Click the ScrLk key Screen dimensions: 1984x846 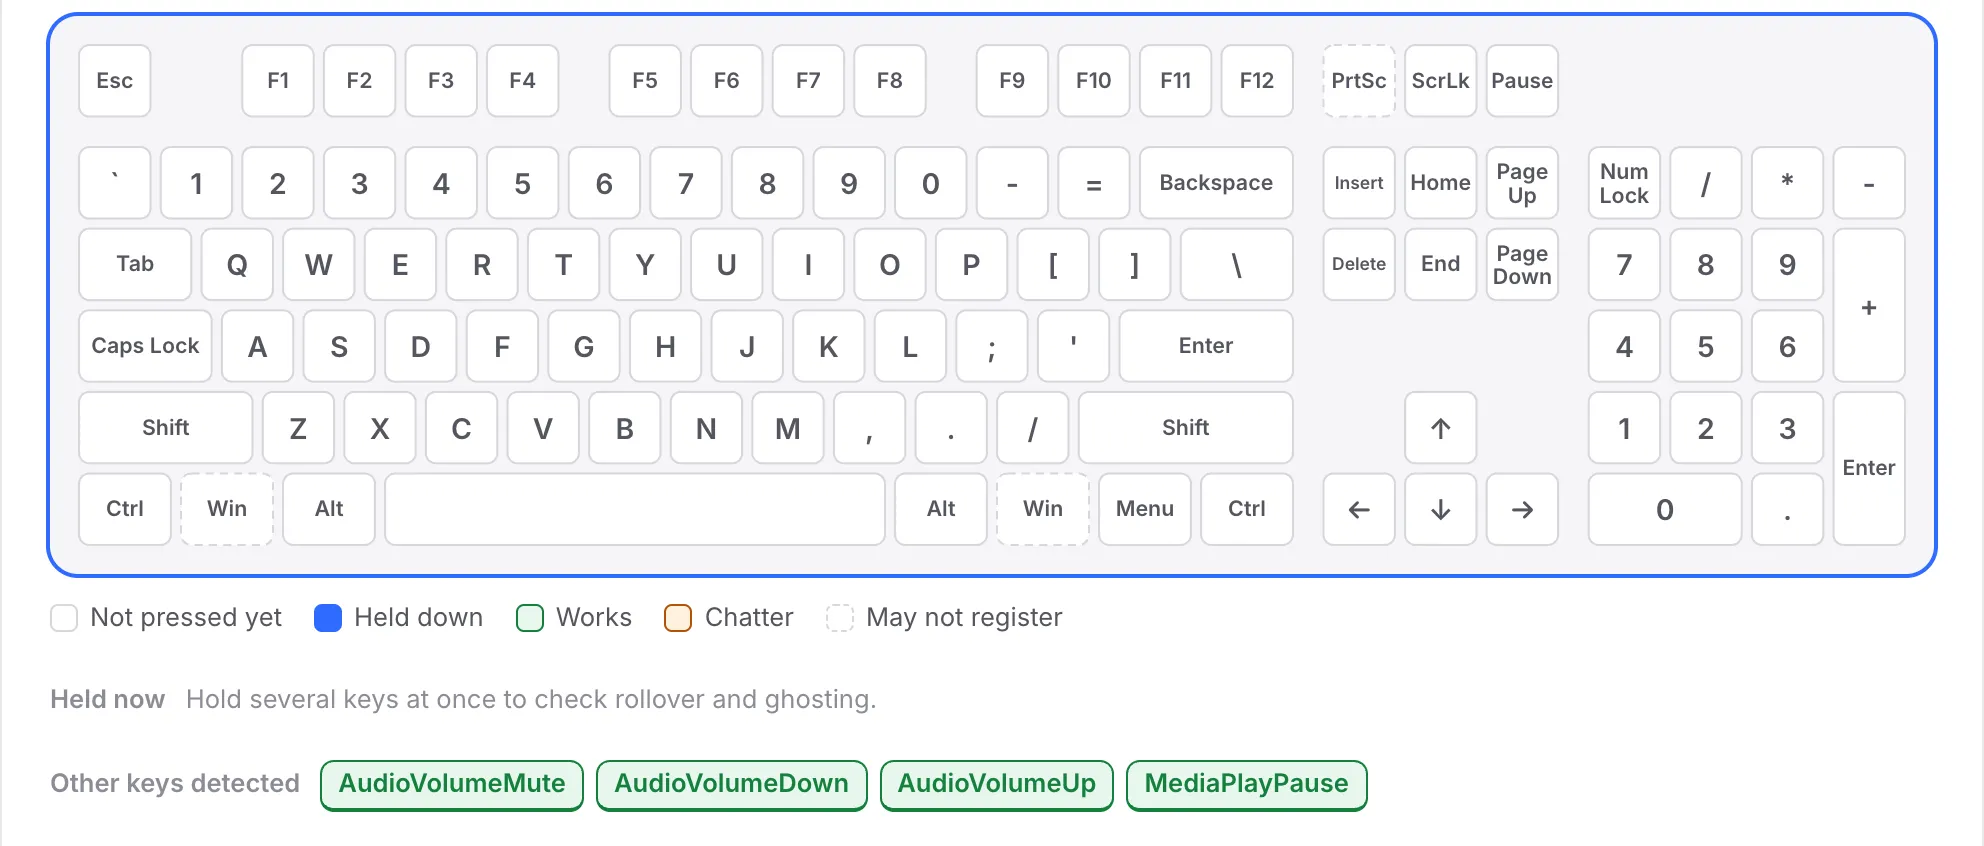click(1440, 81)
